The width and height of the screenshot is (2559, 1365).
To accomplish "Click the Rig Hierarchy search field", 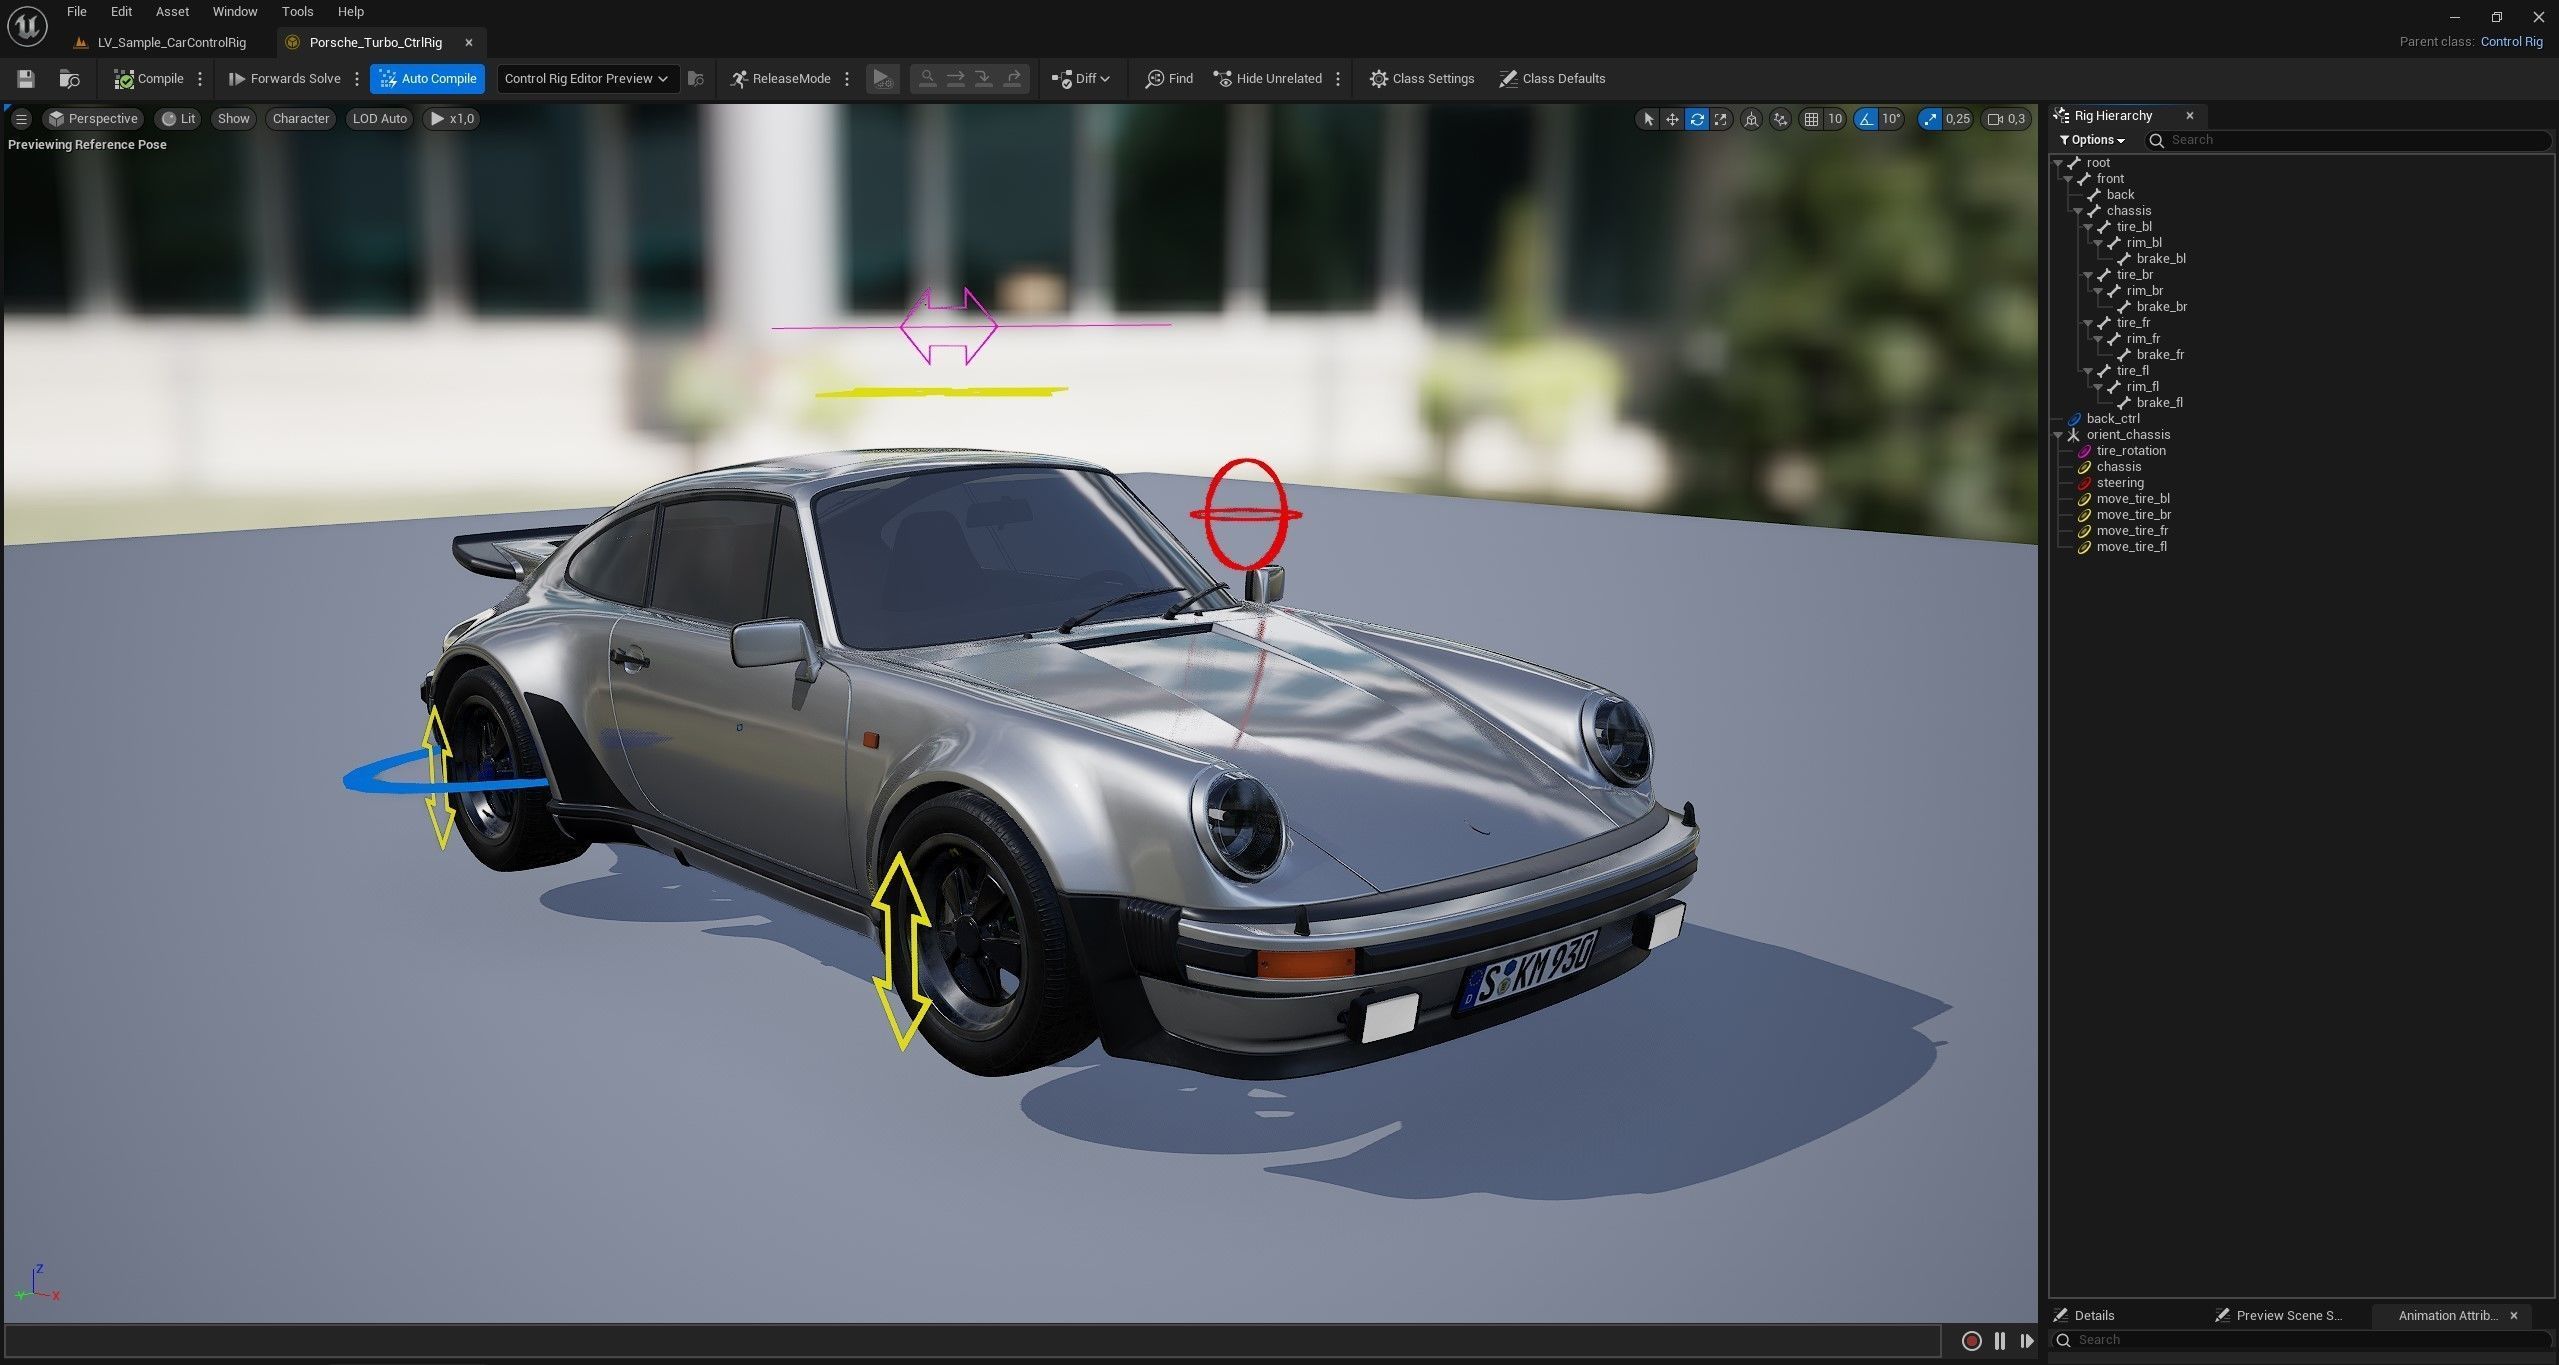I will click(x=2350, y=140).
